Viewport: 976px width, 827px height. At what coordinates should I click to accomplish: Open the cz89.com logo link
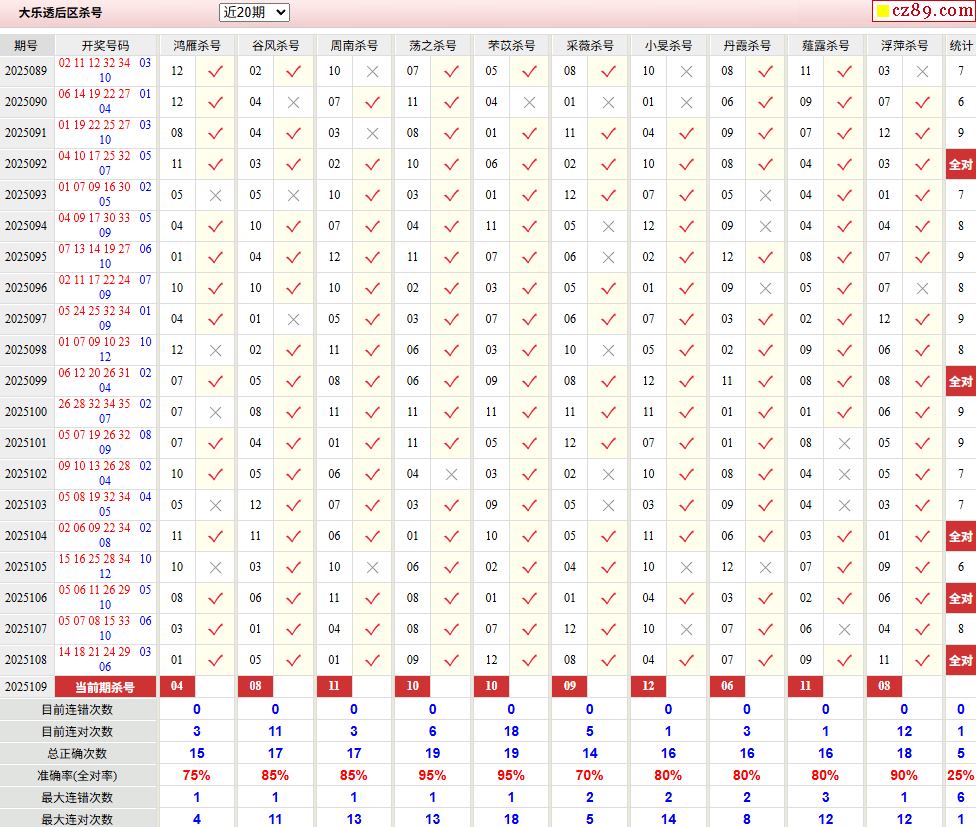(924, 11)
